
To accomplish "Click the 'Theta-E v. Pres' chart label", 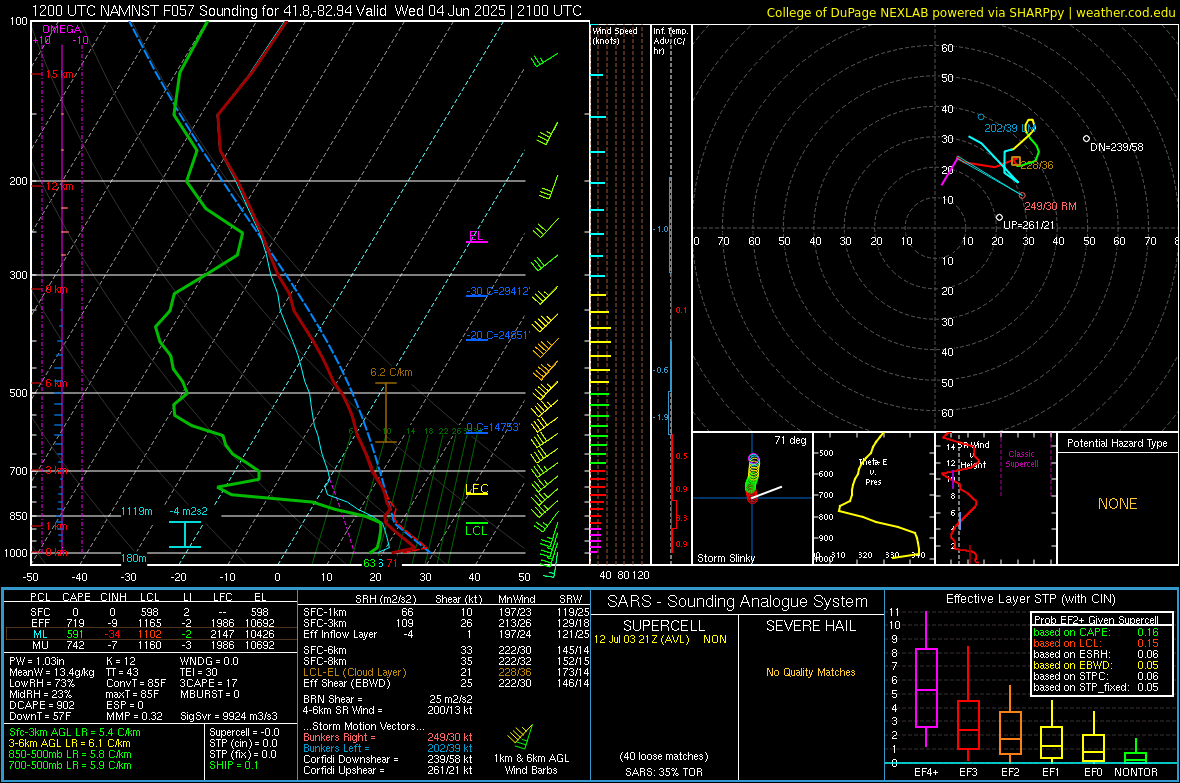I will point(873,471).
